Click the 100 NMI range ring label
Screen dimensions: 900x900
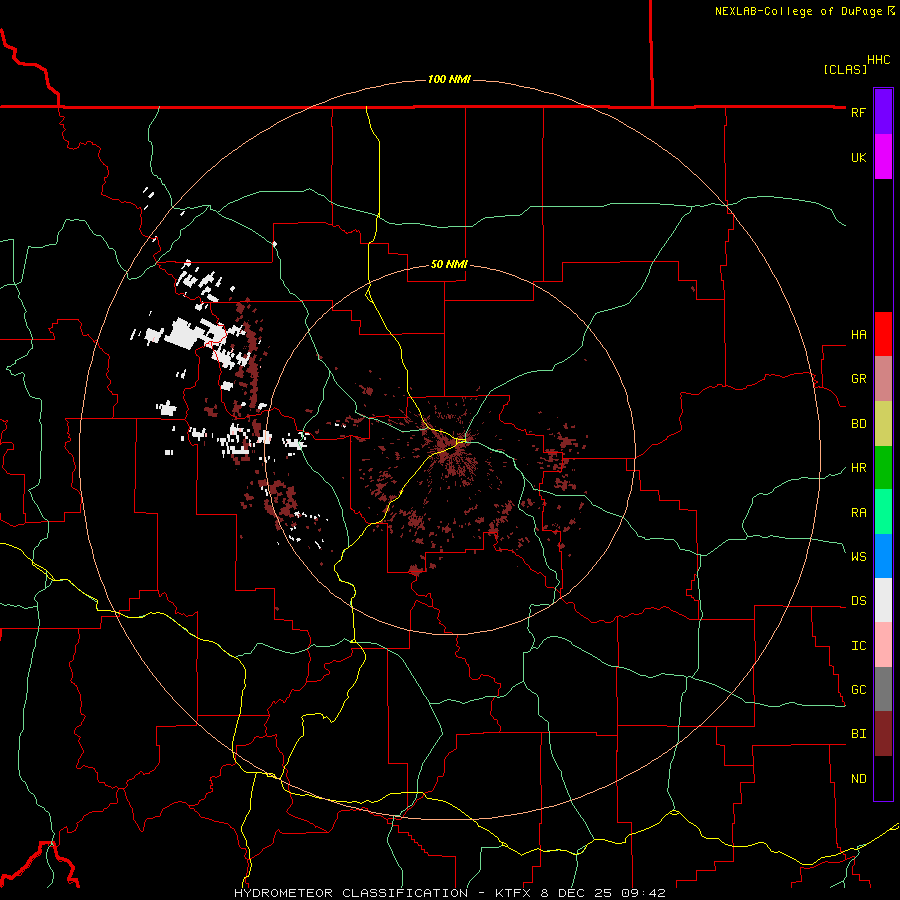[x=449, y=79]
